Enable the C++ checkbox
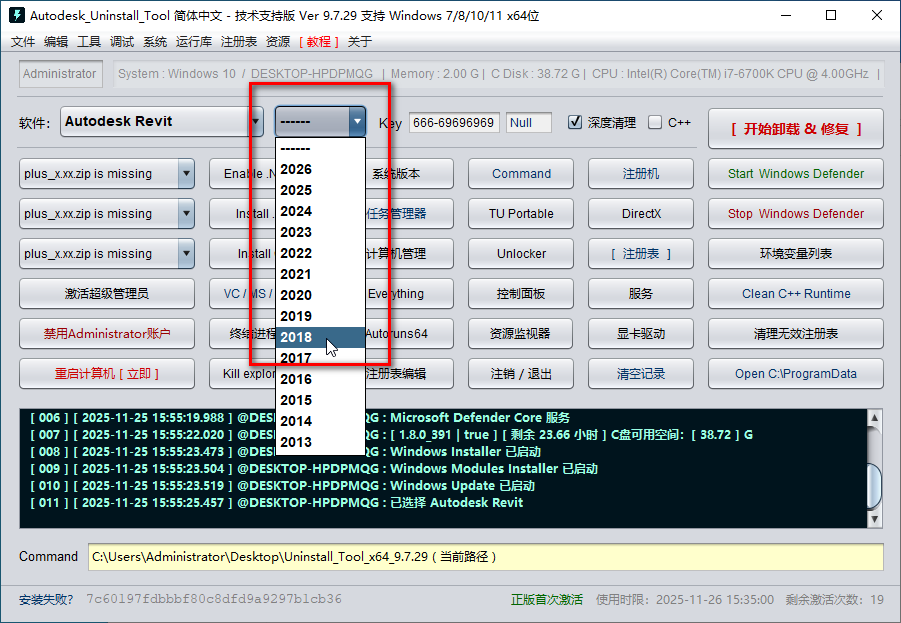Image resolution: width=901 pixels, height=623 pixels. pyautogui.click(x=654, y=122)
